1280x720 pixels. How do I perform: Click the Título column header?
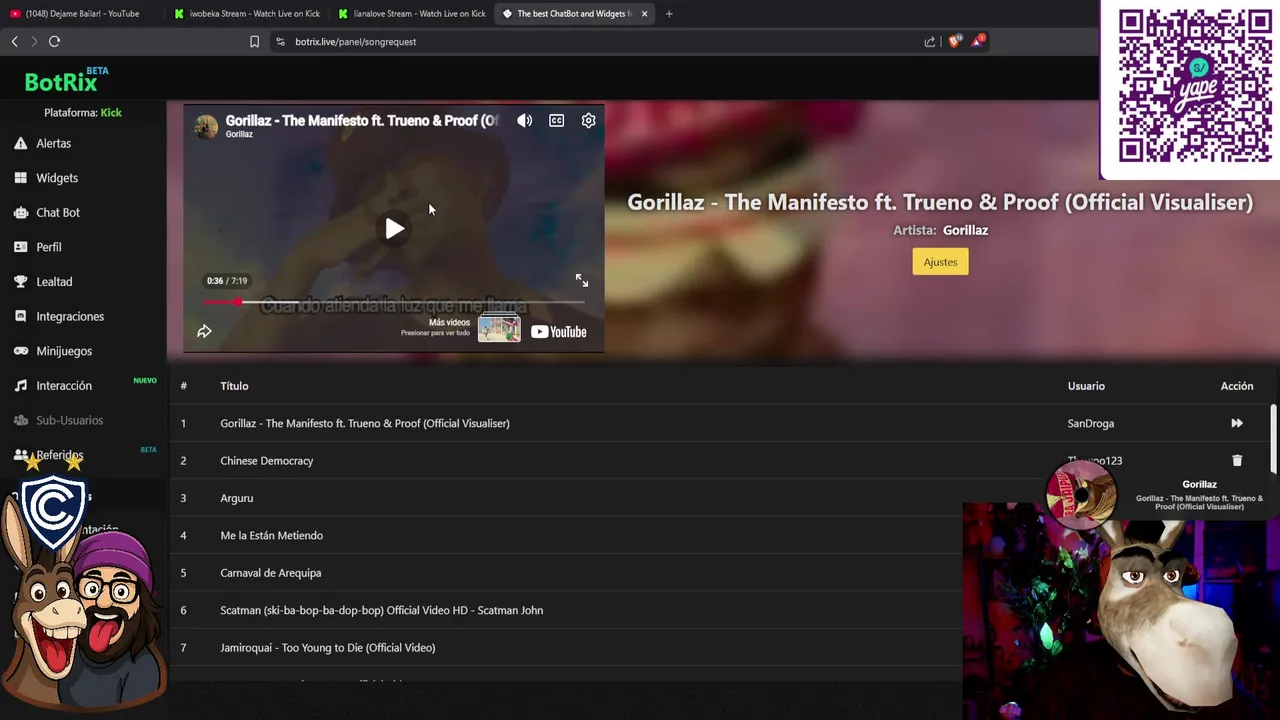[x=234, y=386]
